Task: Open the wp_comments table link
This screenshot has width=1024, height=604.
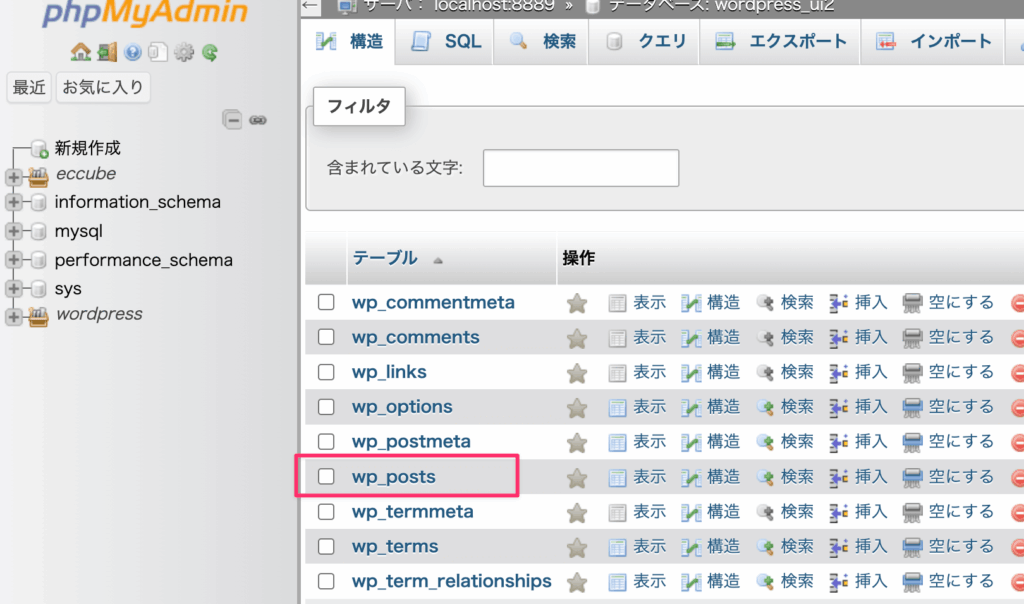Action: (415, 338)
